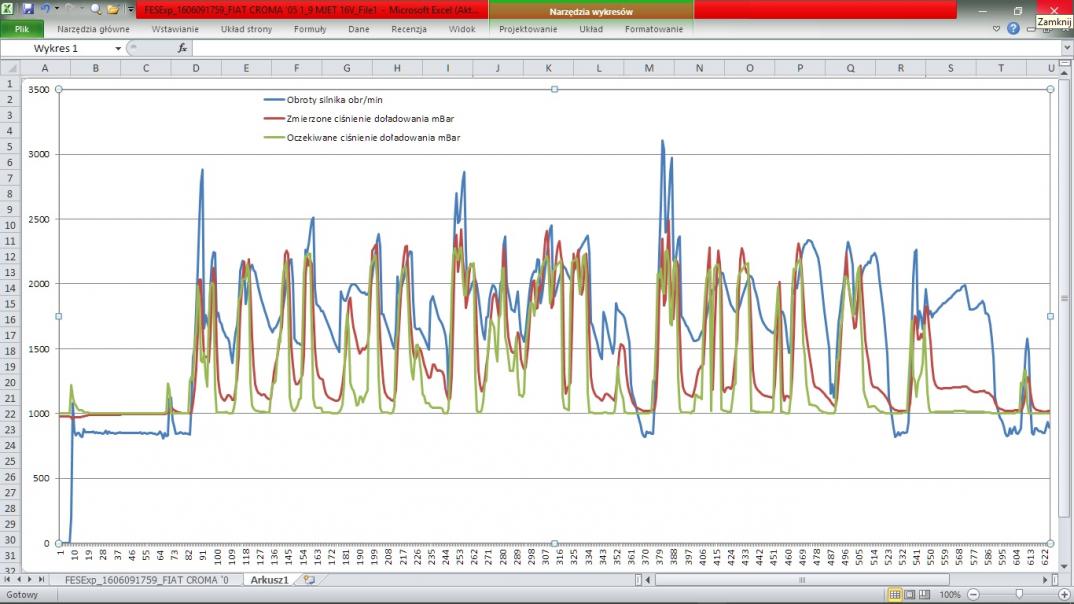Click legend entry Obroty silnika obr/min
Viewport: 1074px width, 604px height.
pos(323,100)
